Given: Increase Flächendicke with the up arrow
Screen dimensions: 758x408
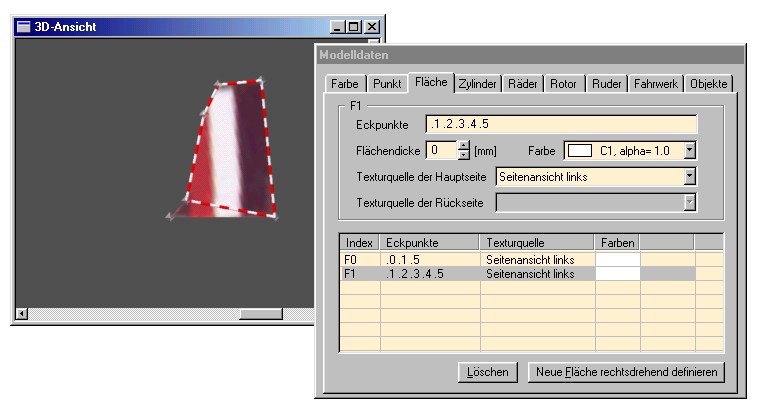Looking at the screenshot, I should 463,146.
